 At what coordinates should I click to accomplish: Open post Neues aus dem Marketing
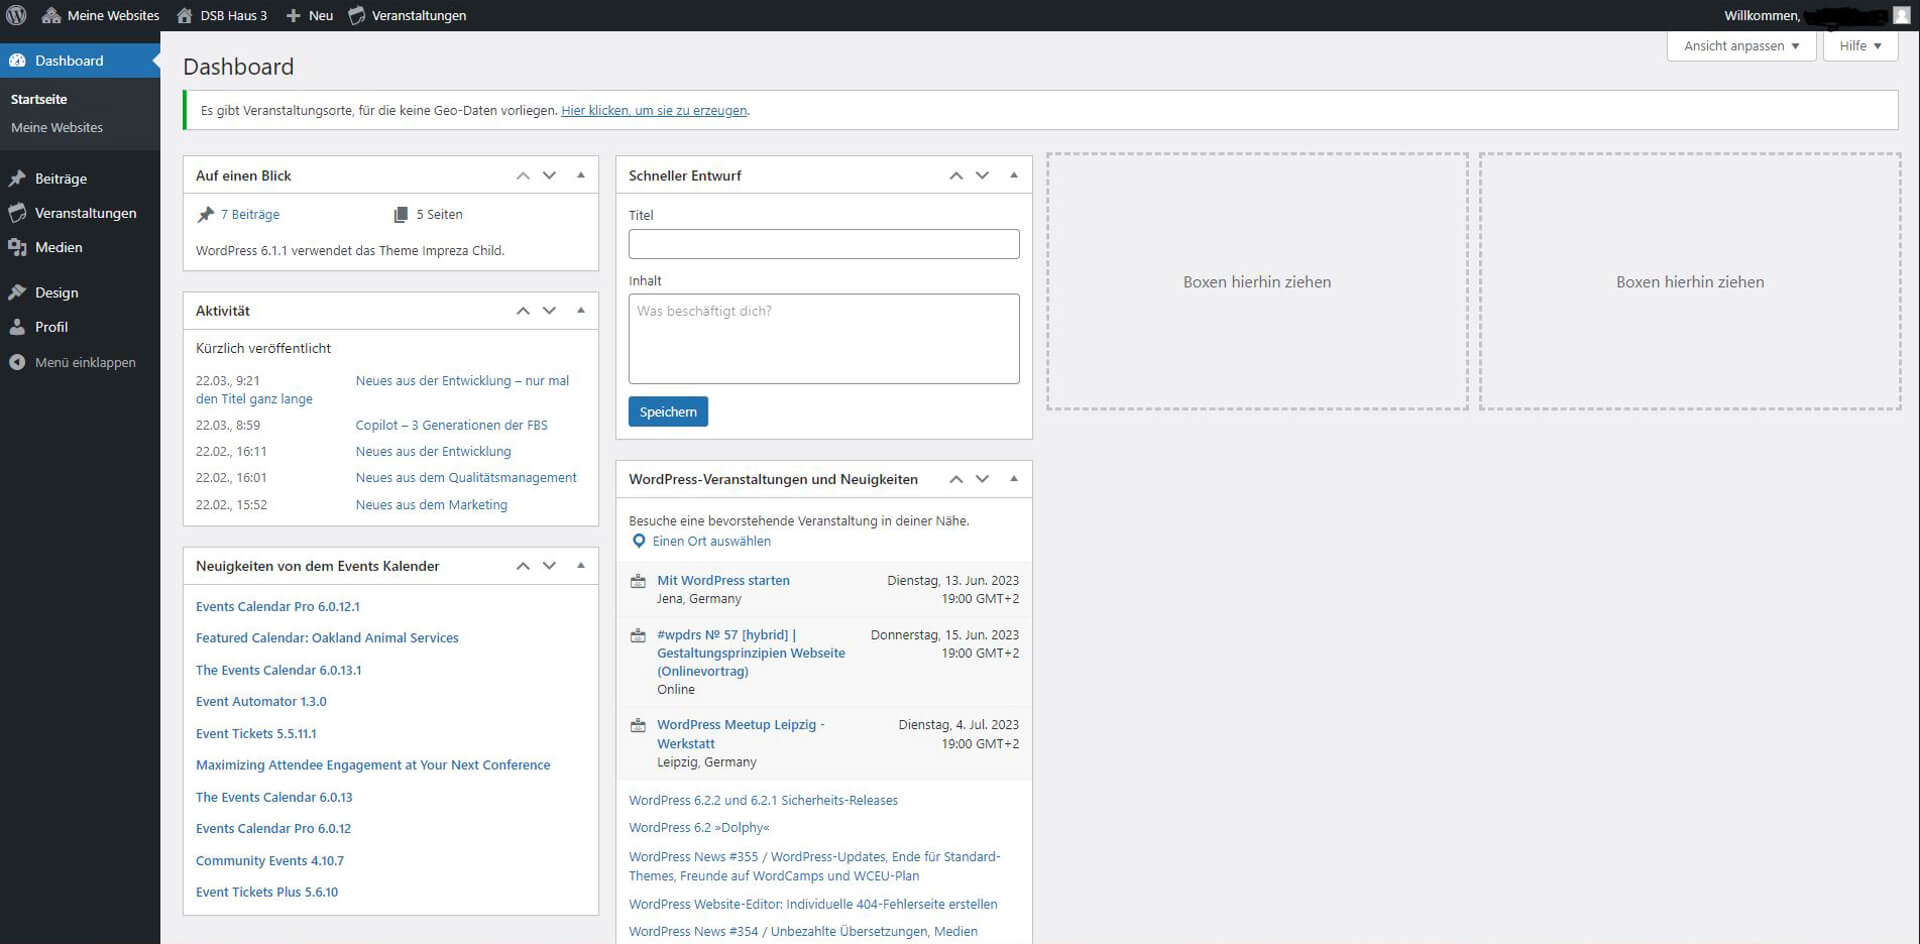pyautogui.click(x=431, y=505)
